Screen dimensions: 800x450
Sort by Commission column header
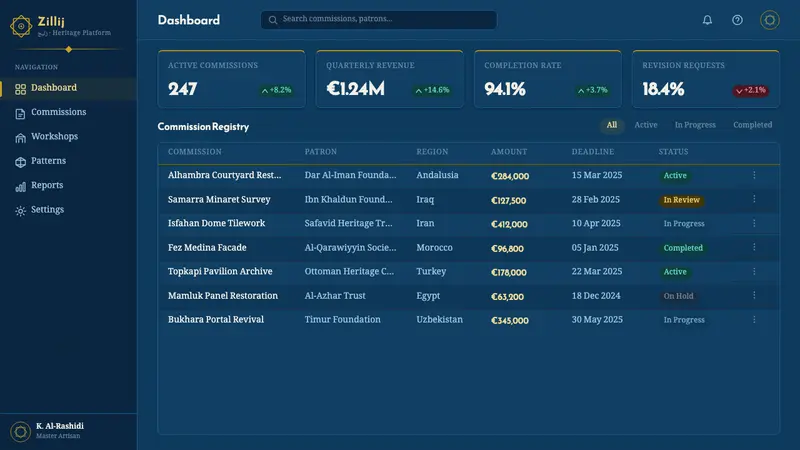pyautogui.click(x=195, y=152)
